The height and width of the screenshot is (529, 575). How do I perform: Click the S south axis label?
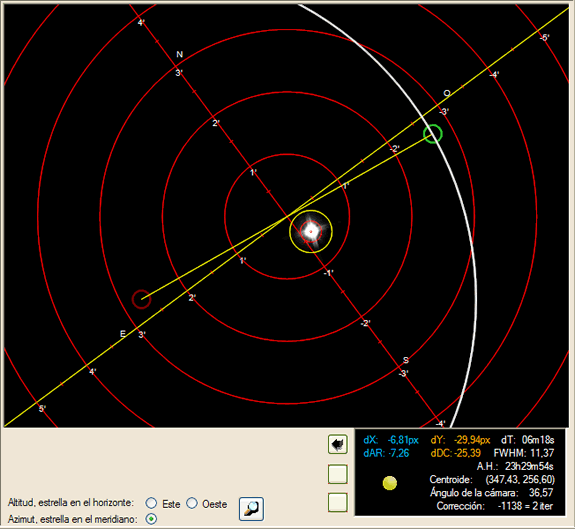(x=406, y=360)
